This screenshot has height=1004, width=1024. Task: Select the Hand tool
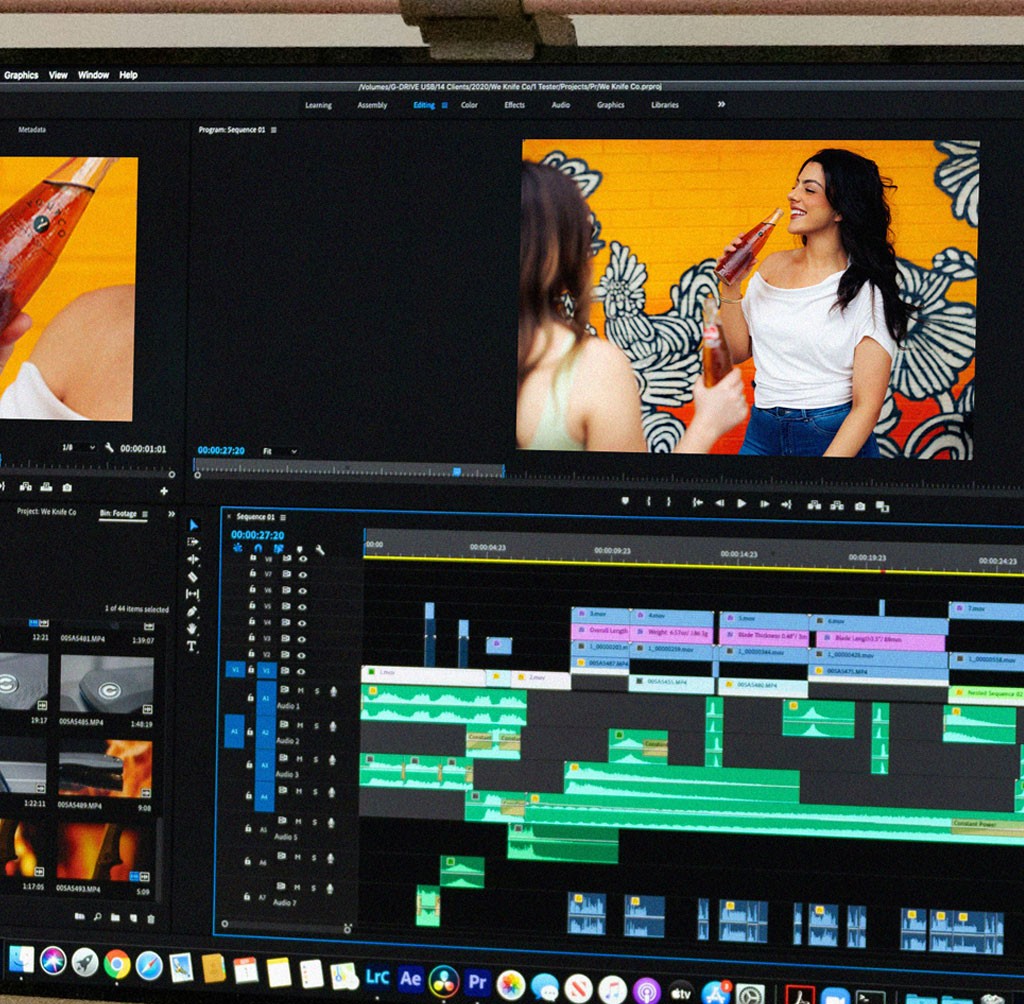(191, 628)
